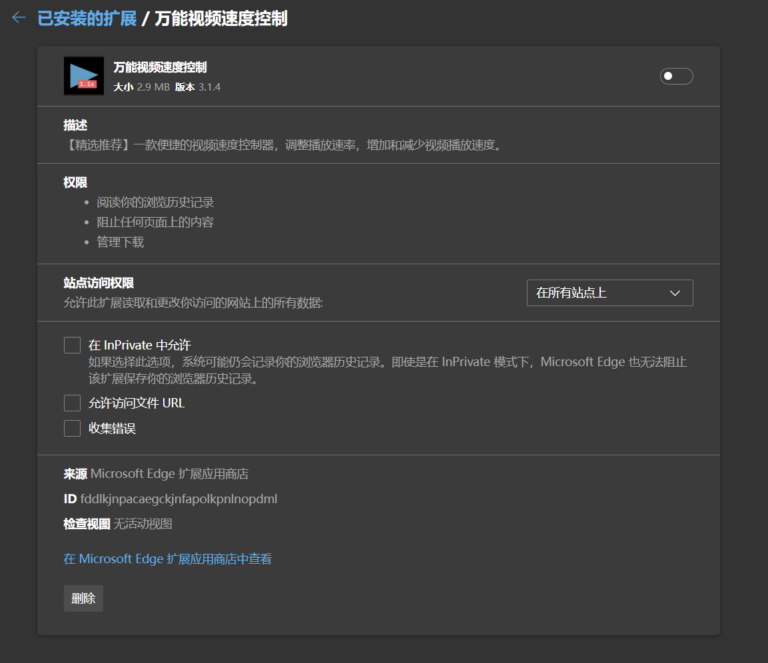Click the 阅读你的浏览历史记录 permission item
The image size is (768, 663).
click(155, 202)
